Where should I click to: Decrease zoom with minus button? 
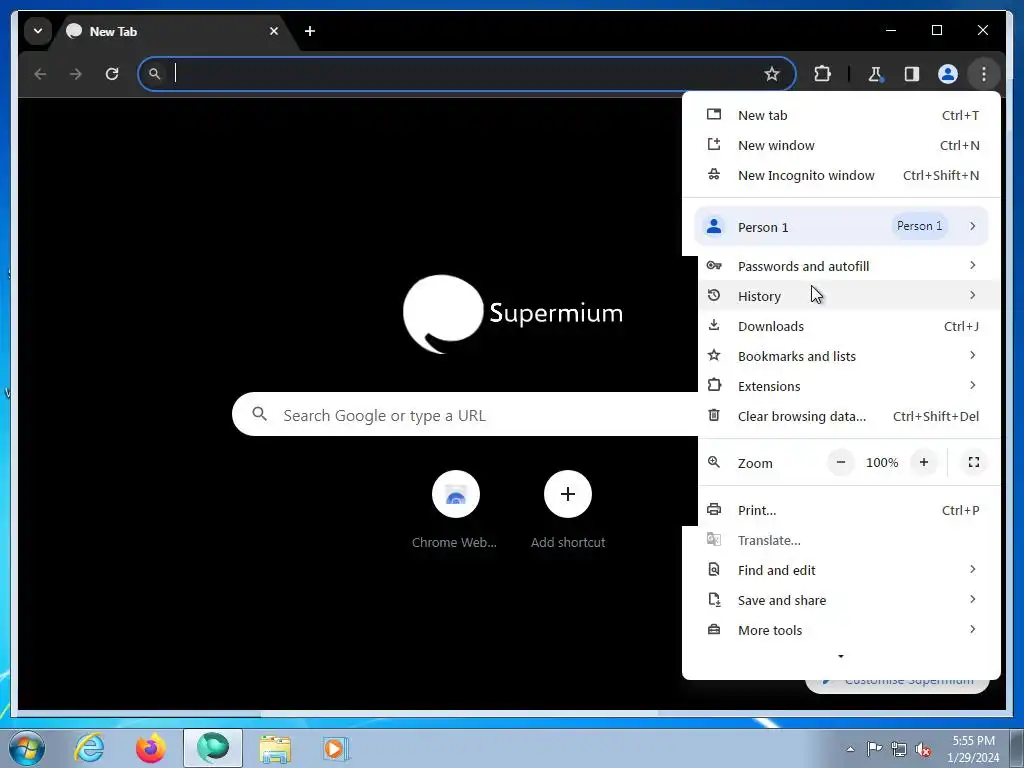pyautogui.click(x=840, y=462)
